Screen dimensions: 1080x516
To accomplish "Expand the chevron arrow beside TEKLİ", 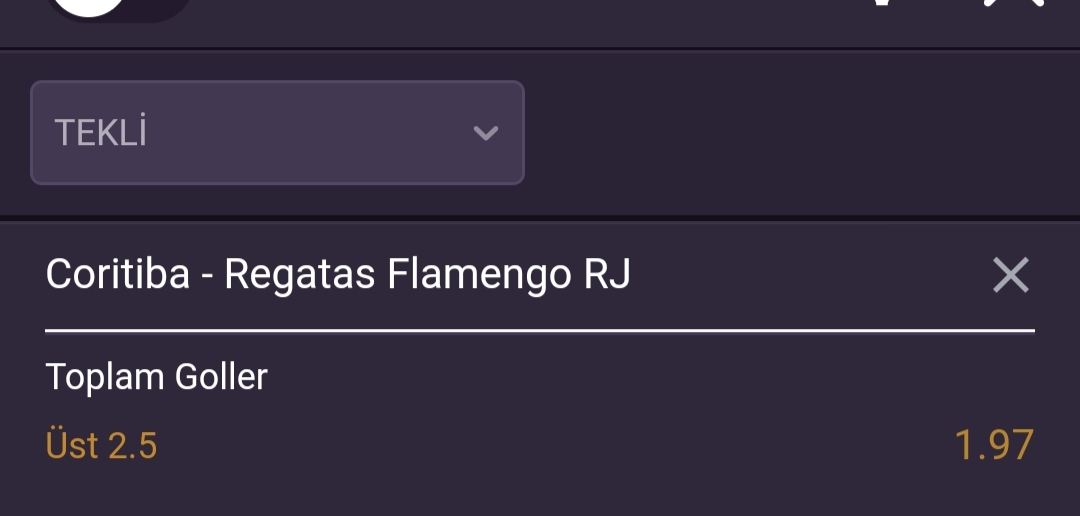I will coord(486,132).
